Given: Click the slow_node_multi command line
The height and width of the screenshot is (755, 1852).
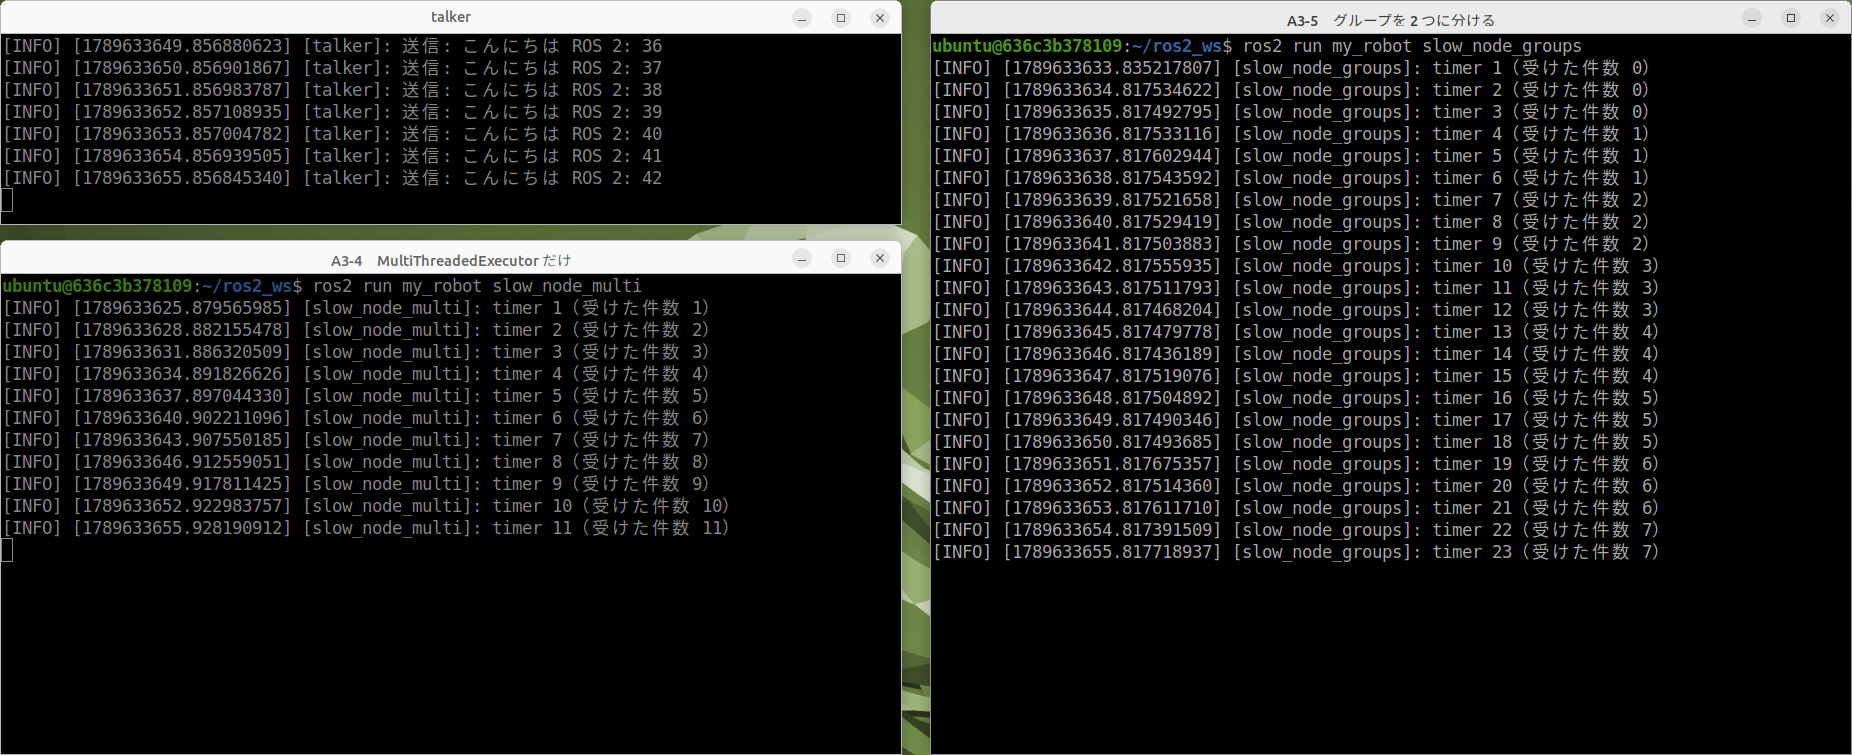Looking at the screenshot, I should point(322,286).
